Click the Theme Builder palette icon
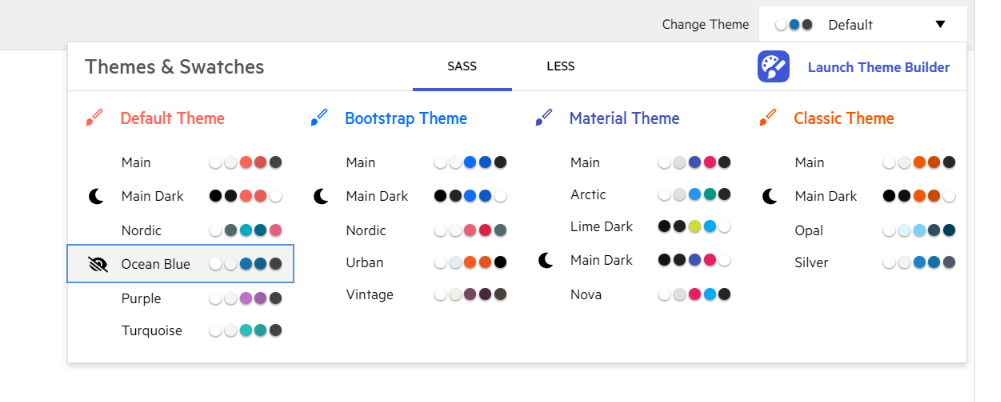 [x=774, y=67]
